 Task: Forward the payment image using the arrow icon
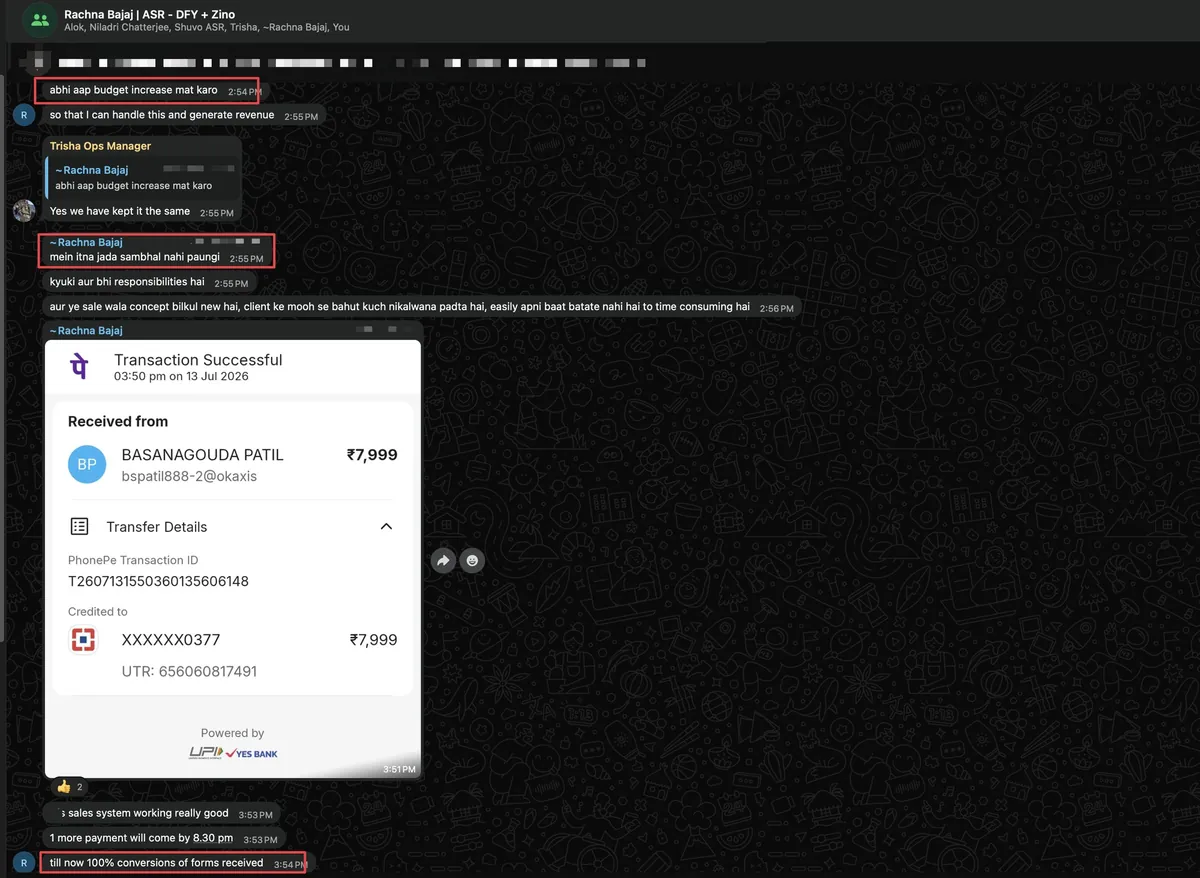442,561
